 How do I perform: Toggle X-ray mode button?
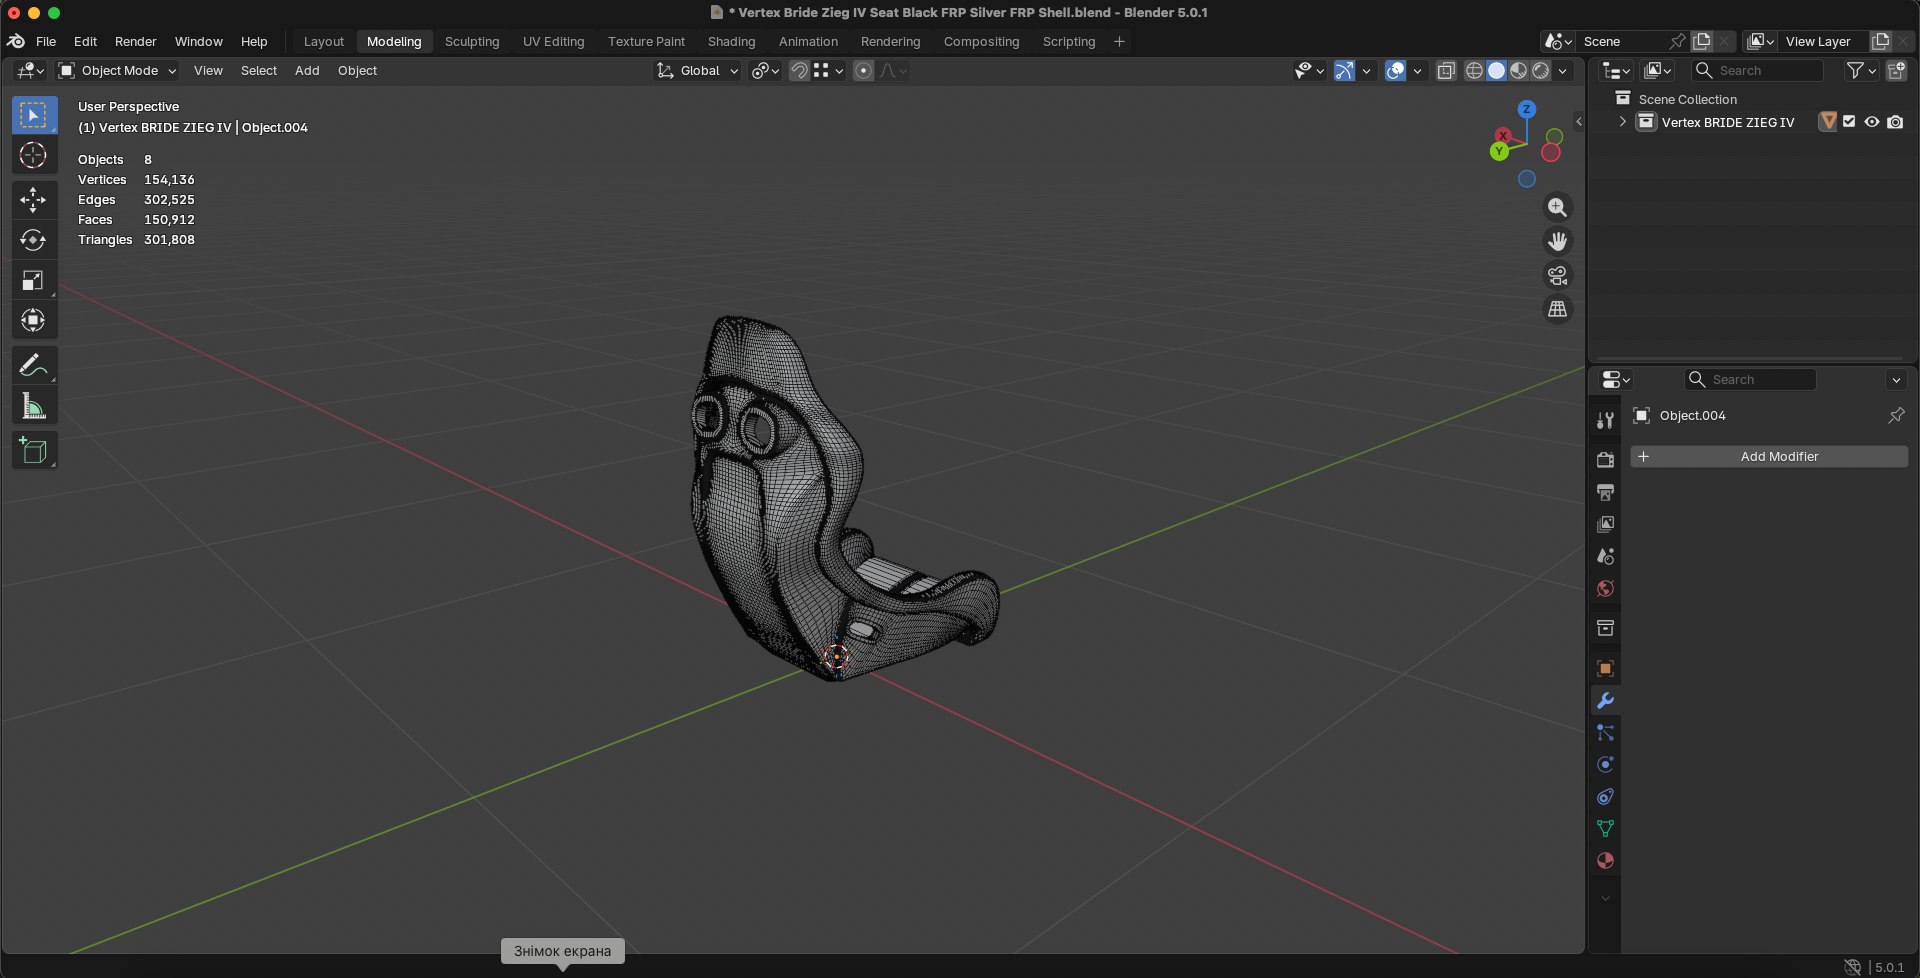coord(1446,71)
